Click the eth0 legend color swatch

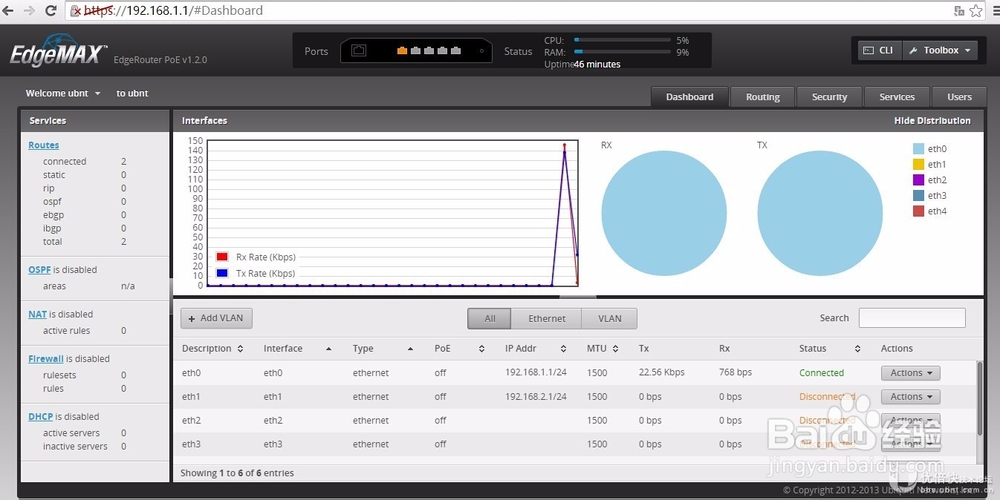pyautogui.click(x=918, y=149)
